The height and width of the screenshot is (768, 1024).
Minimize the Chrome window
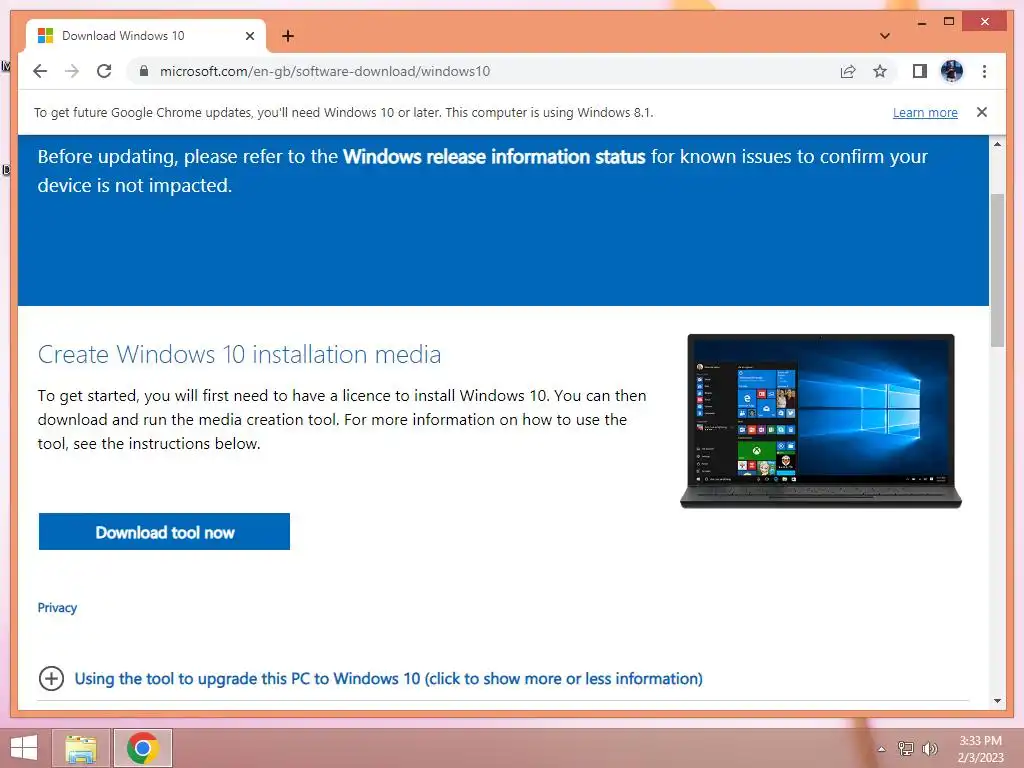[921, 22]
